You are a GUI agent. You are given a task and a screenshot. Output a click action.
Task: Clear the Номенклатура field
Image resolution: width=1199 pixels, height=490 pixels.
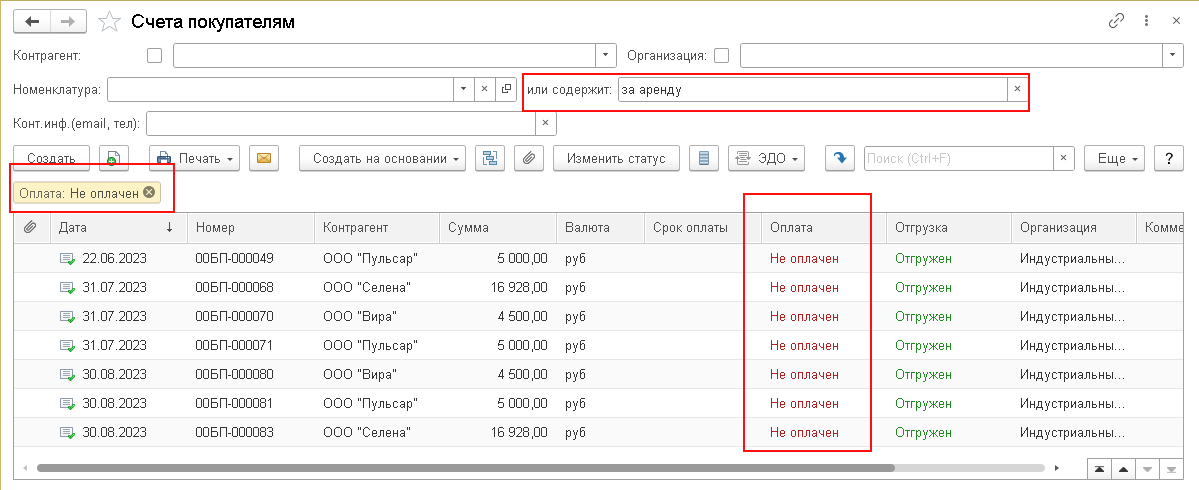click(x=484, y=89)
